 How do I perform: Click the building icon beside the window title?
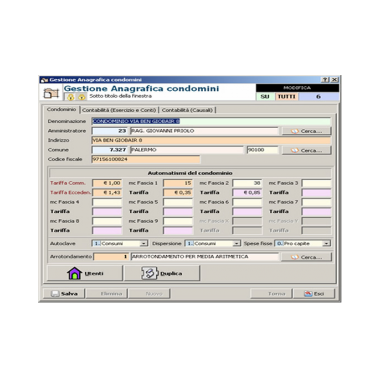51,93
